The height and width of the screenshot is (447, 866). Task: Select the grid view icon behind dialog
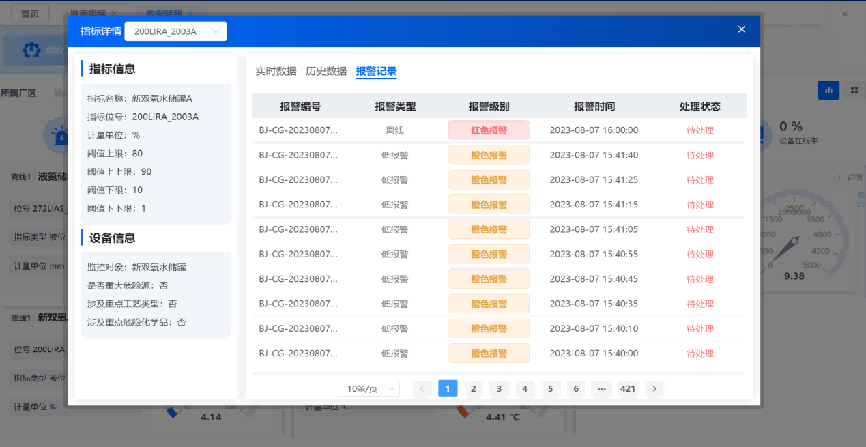pos(854,90)
